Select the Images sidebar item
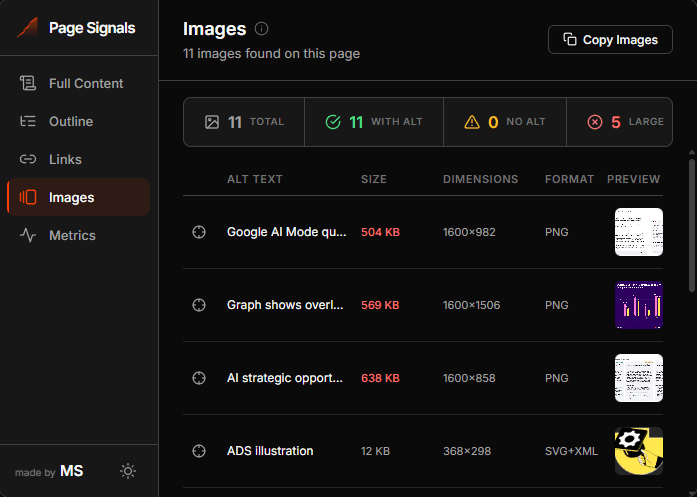Viewport: 697px width, 497px height. 79,197
